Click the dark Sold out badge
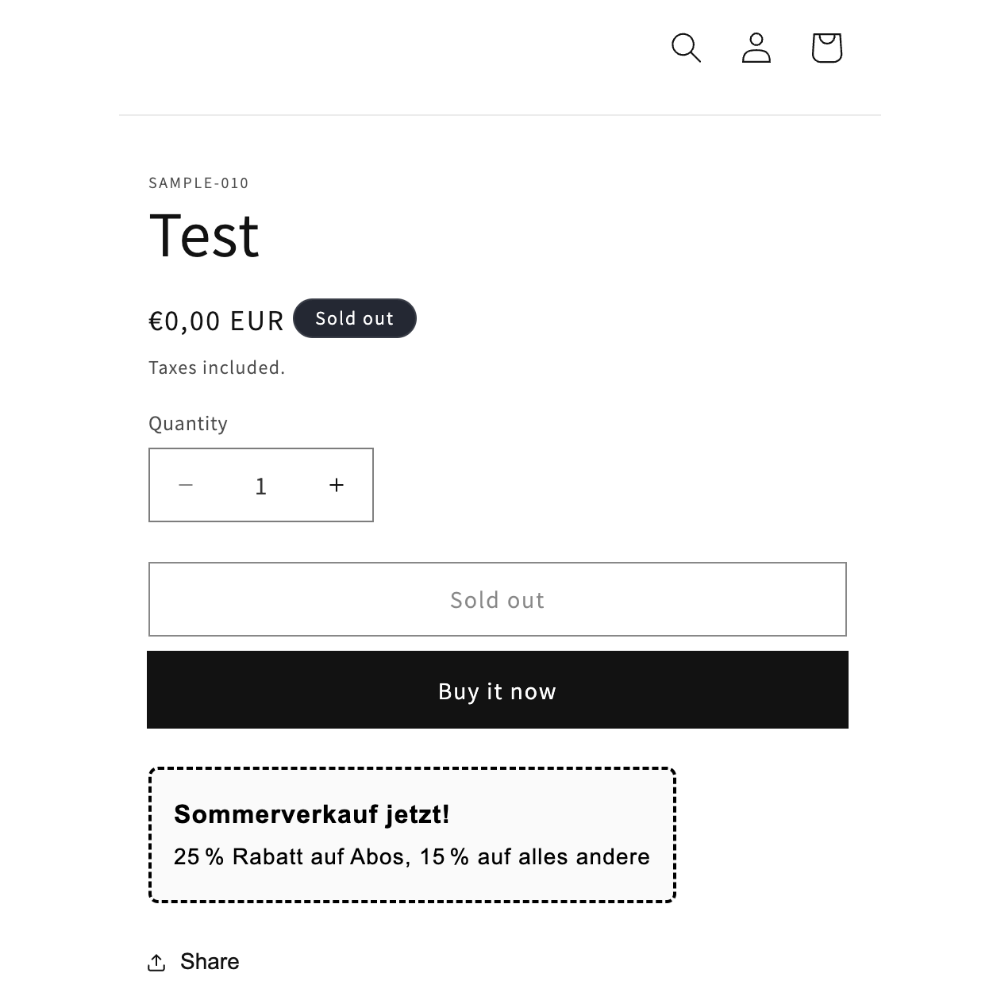This screenshot has width=1000, height=1000. click(x=355, y=318)
